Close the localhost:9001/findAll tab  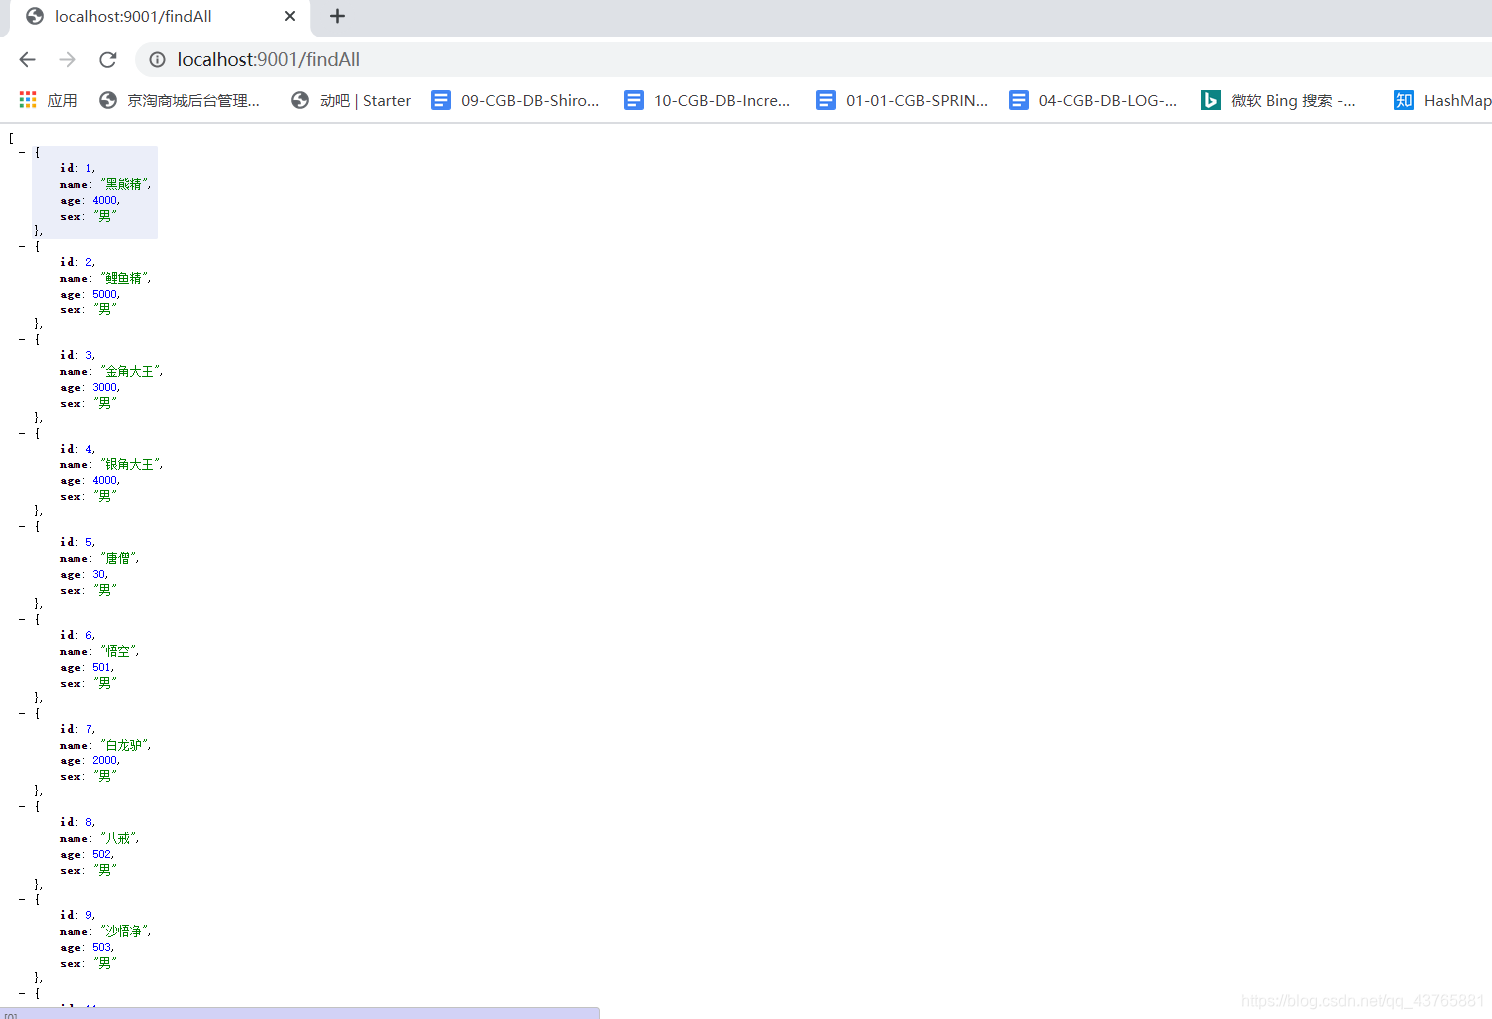pyautogui.click(x=290, y=16)
